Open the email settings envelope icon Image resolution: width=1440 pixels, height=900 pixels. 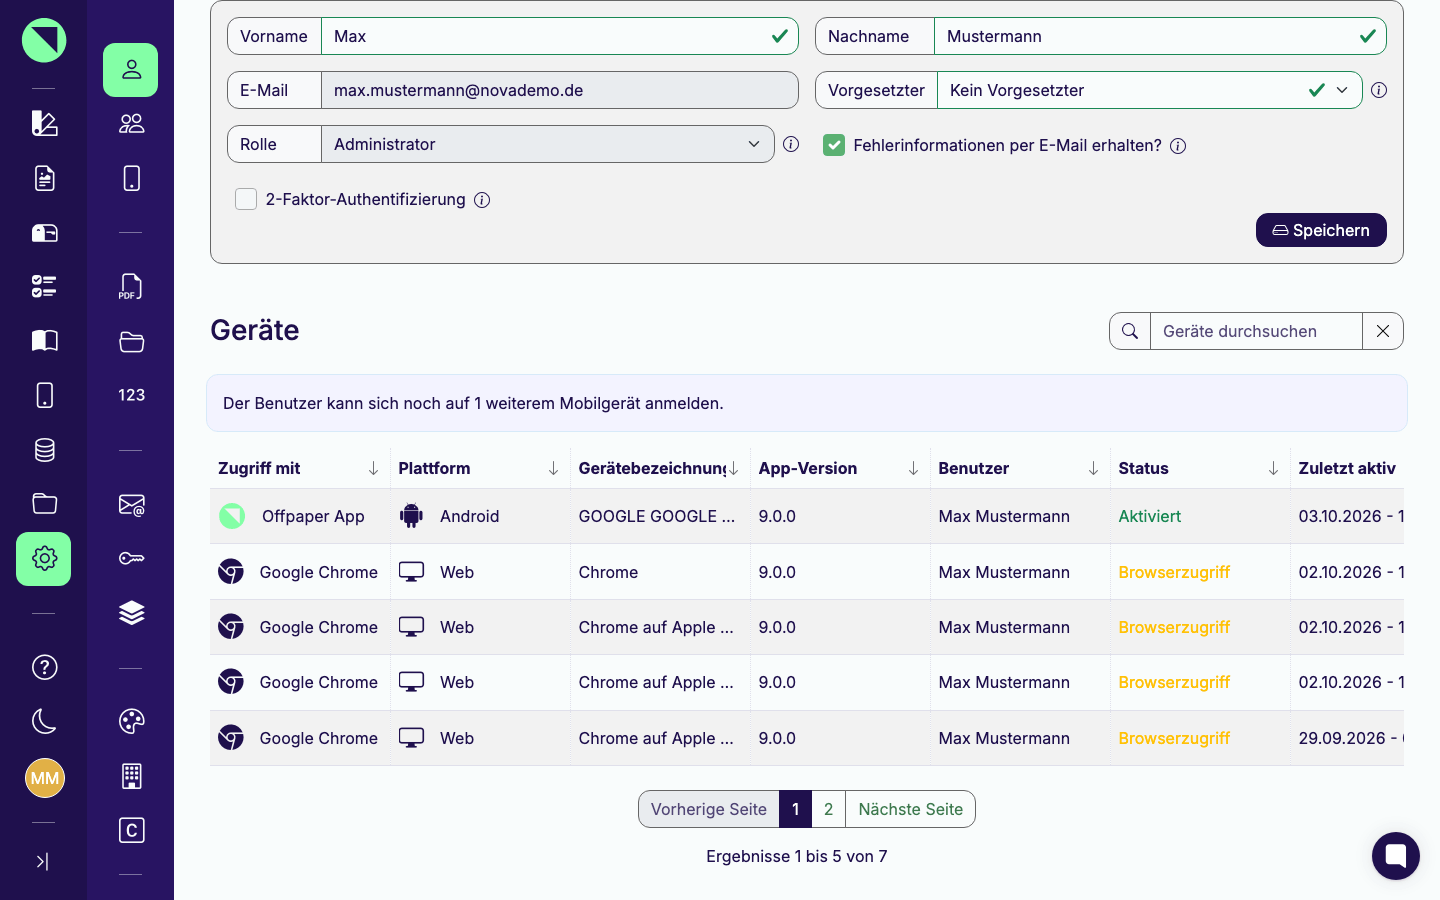point(131,505)
